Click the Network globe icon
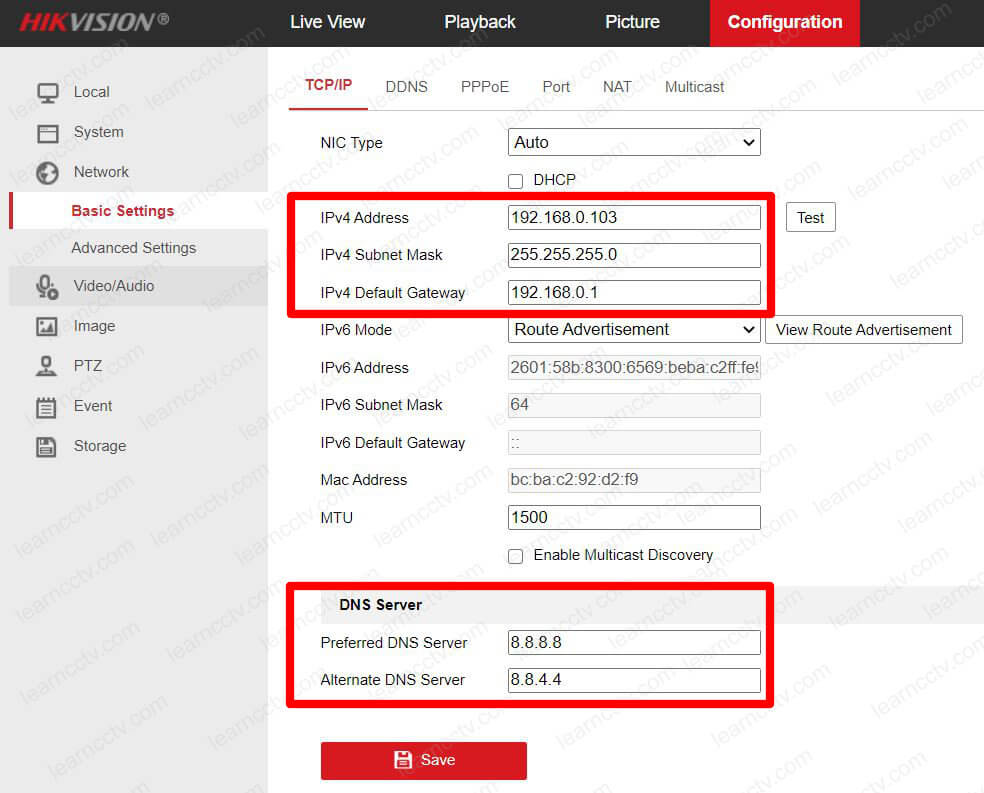Viewport: 984px width, 793px height. 47,173
